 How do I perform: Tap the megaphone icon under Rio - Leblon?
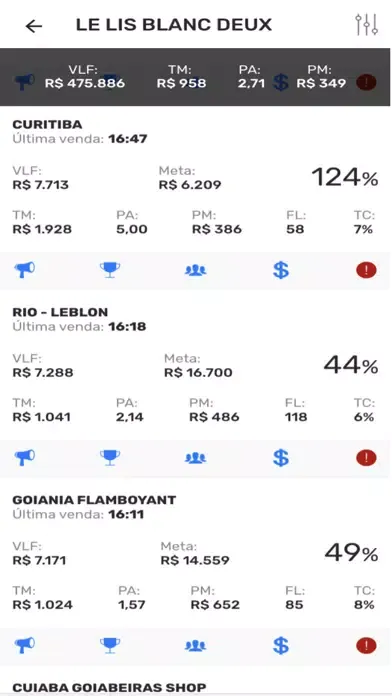click(x=24, y=457)
